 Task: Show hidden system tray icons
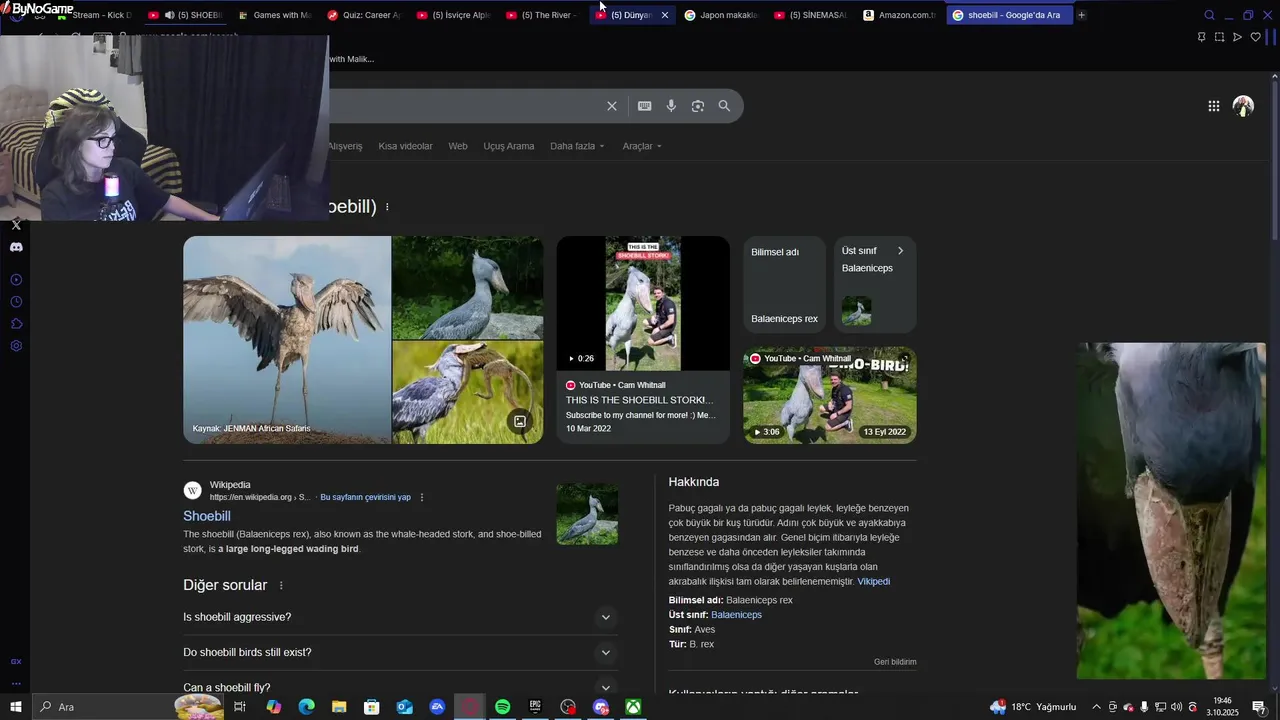pos(1096,707)
